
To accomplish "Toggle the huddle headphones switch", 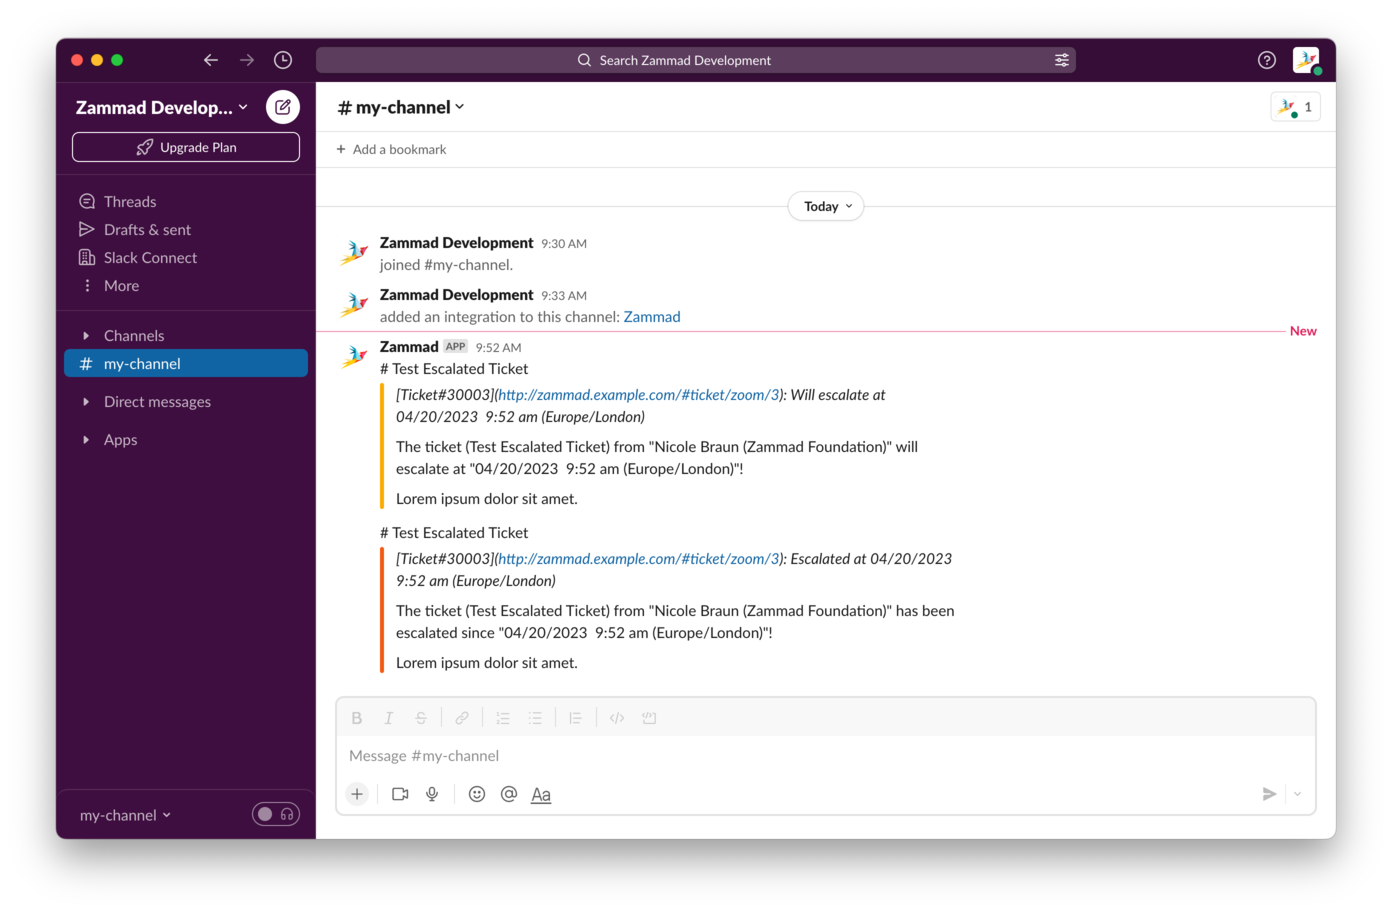I will pyautogui.click(x=276, y=814).
